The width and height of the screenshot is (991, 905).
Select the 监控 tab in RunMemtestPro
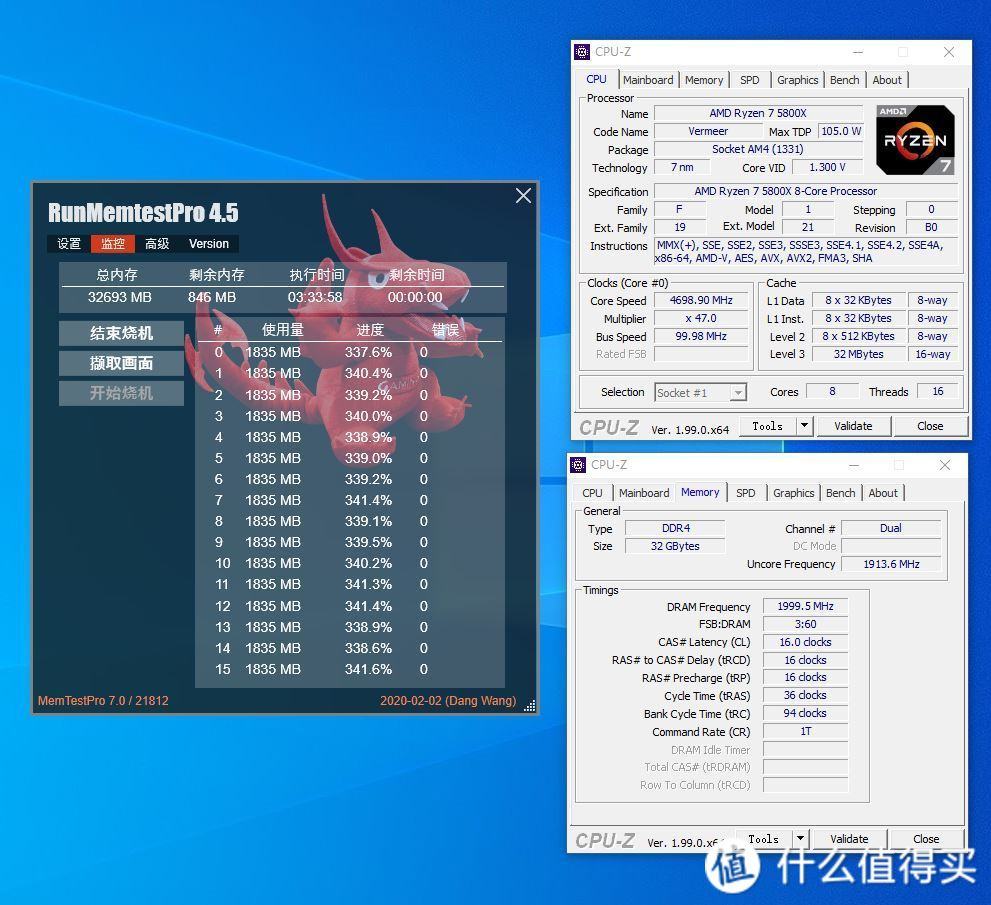tap(112, 244)
